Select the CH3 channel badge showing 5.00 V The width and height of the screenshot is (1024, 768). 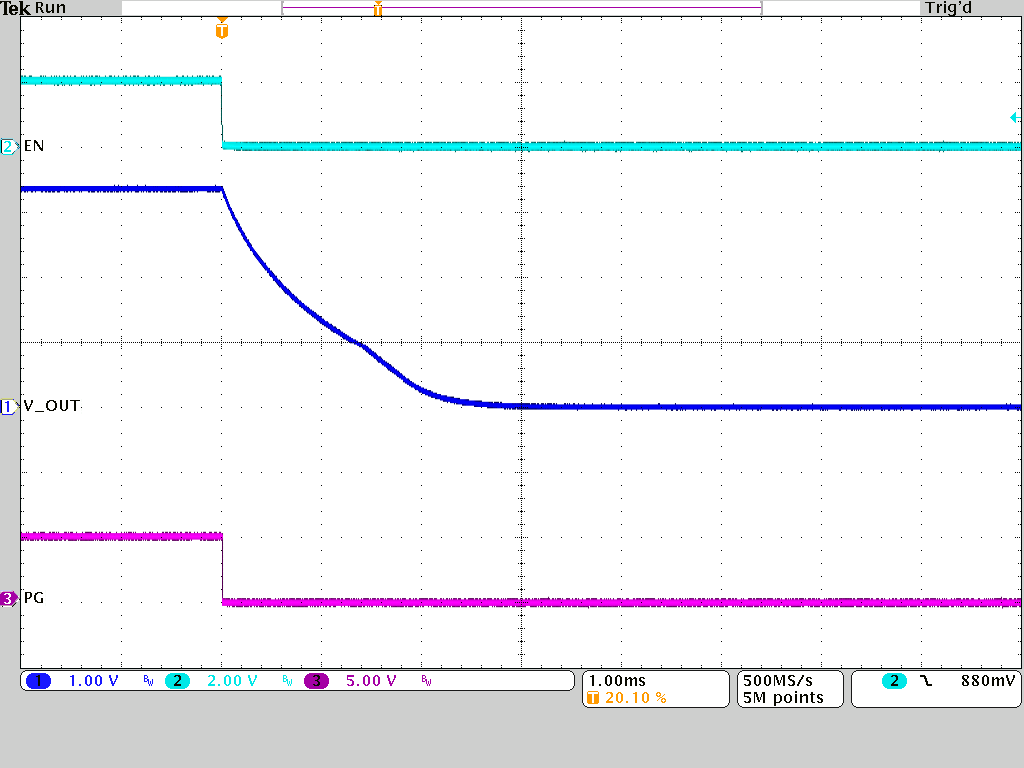[314, 680]
